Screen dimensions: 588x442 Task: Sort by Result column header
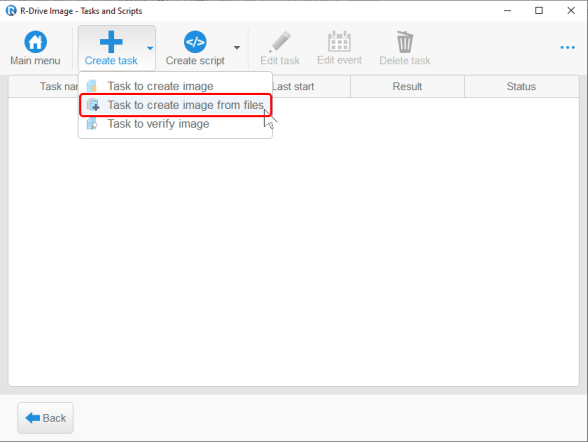pos(407,87)
